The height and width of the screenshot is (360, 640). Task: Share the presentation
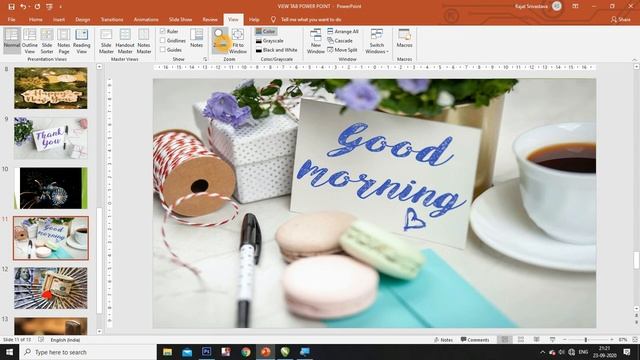(620, 19)
